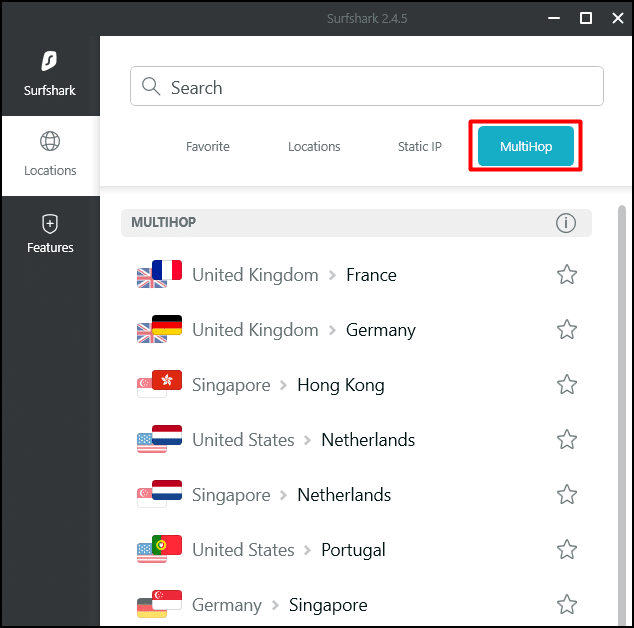Open the MultiHop info icon
This screenshot has height=628, width=634.
(565, 223)
